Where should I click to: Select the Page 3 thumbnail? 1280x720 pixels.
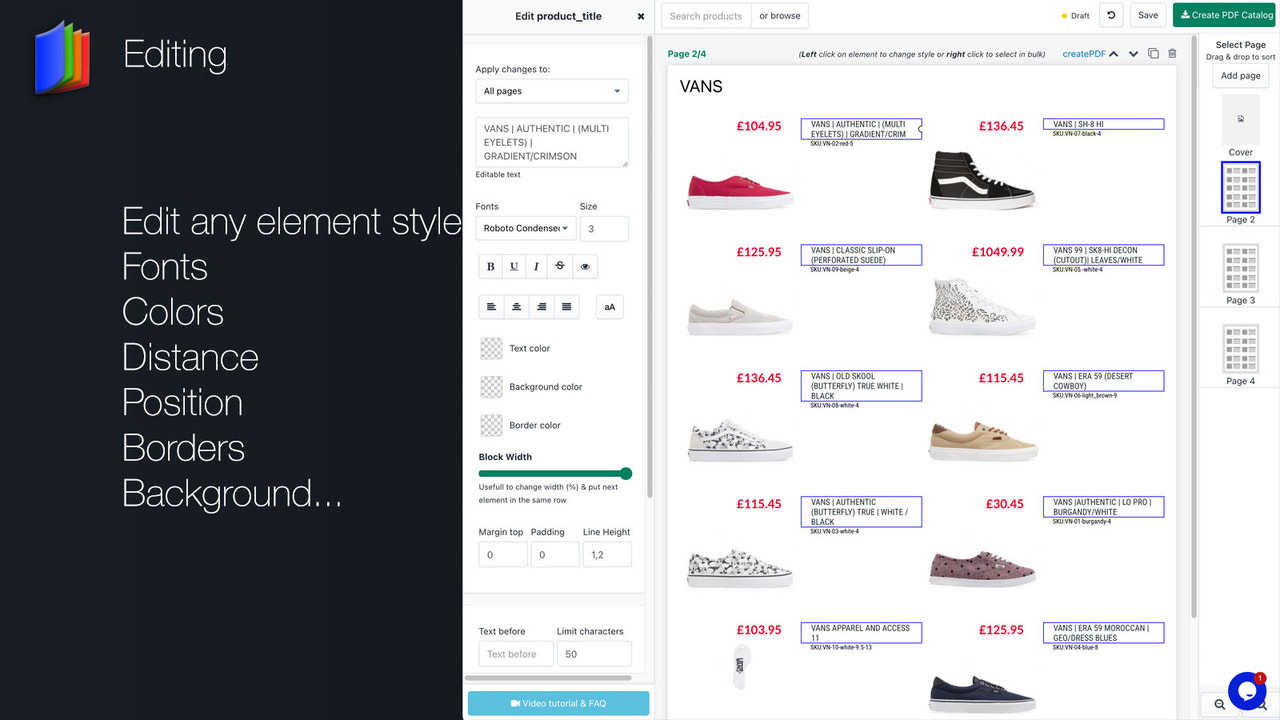(1240, 270)
